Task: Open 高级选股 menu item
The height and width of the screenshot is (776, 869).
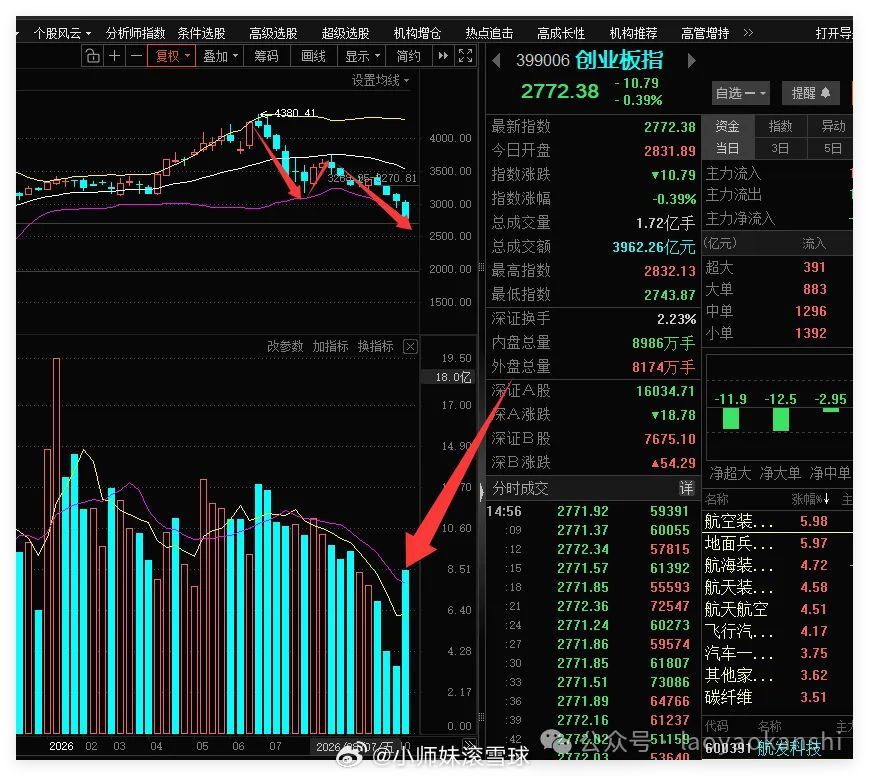Action: coord(273,33)
